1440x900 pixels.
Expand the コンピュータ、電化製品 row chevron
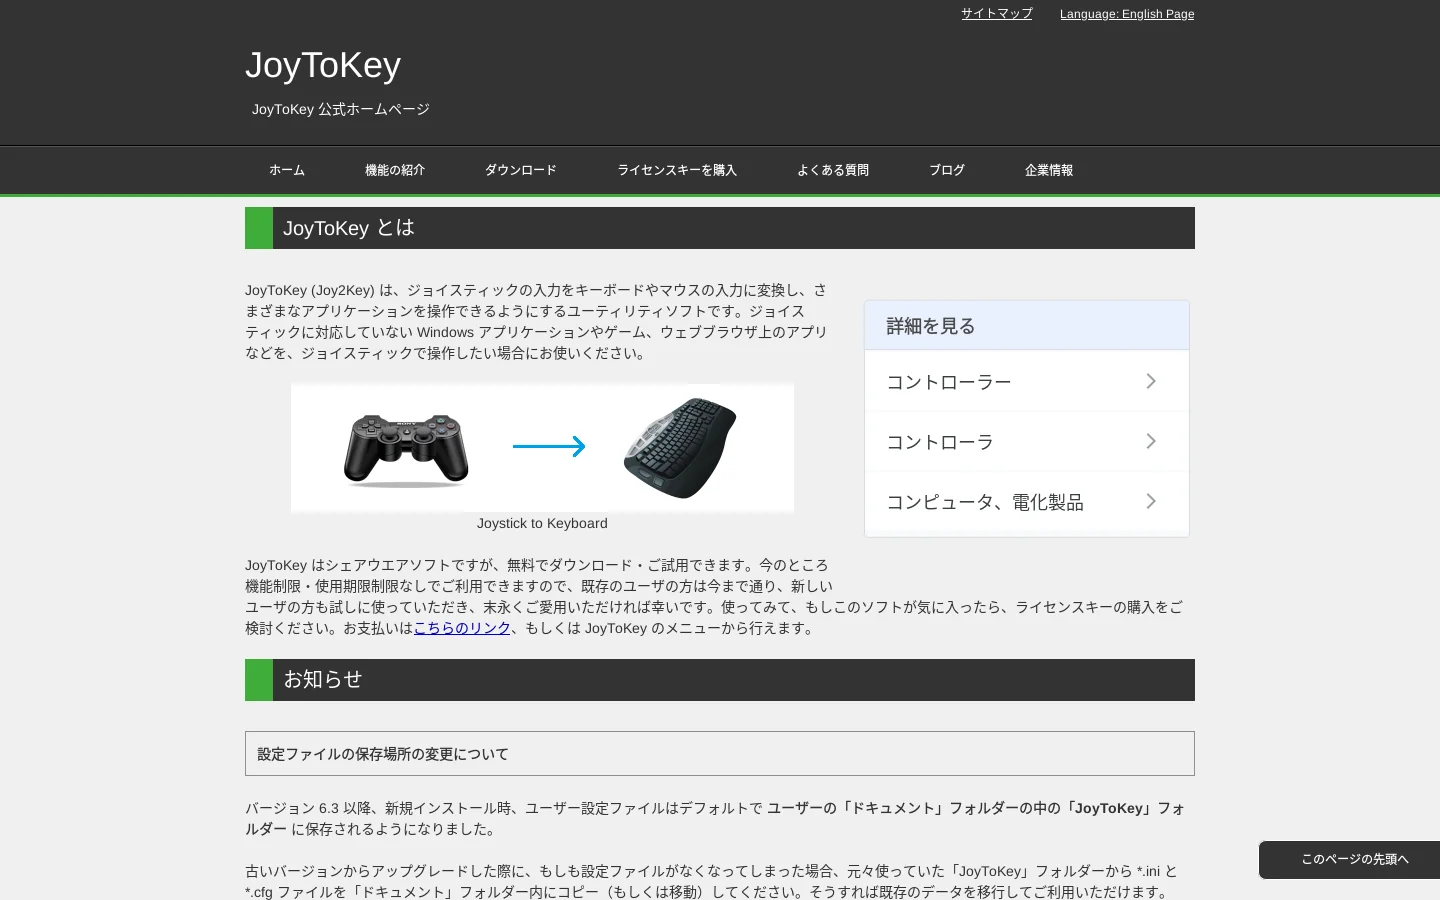(x=1151, y=501)
